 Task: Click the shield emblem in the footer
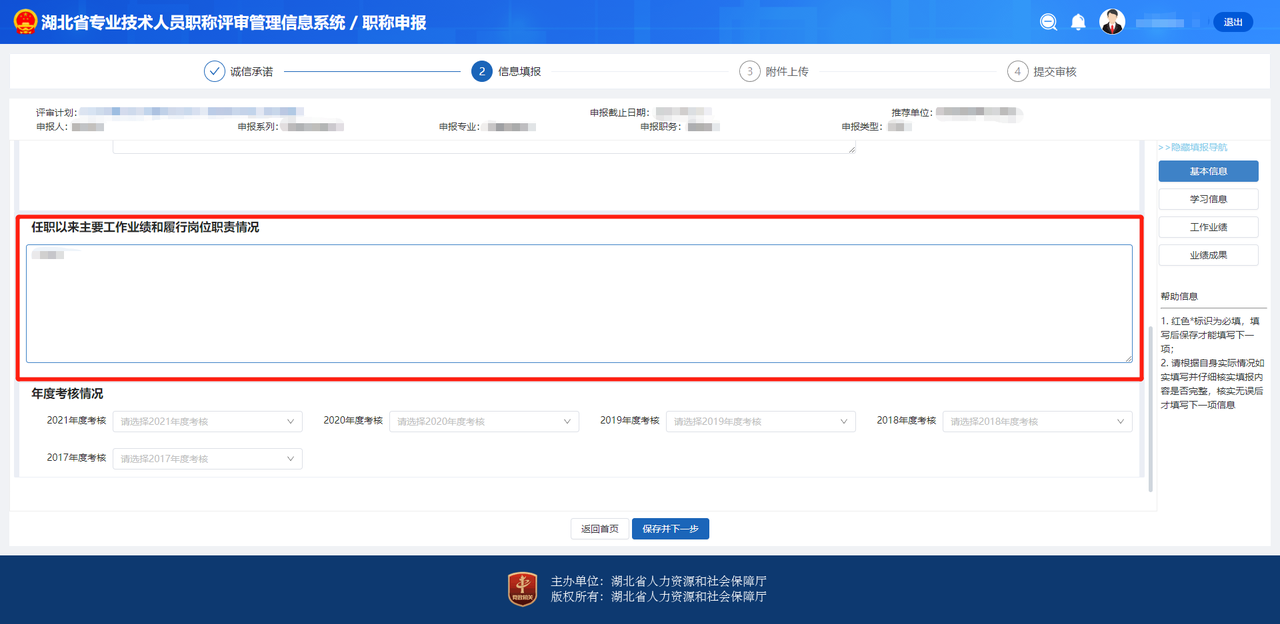coord(521,588)
